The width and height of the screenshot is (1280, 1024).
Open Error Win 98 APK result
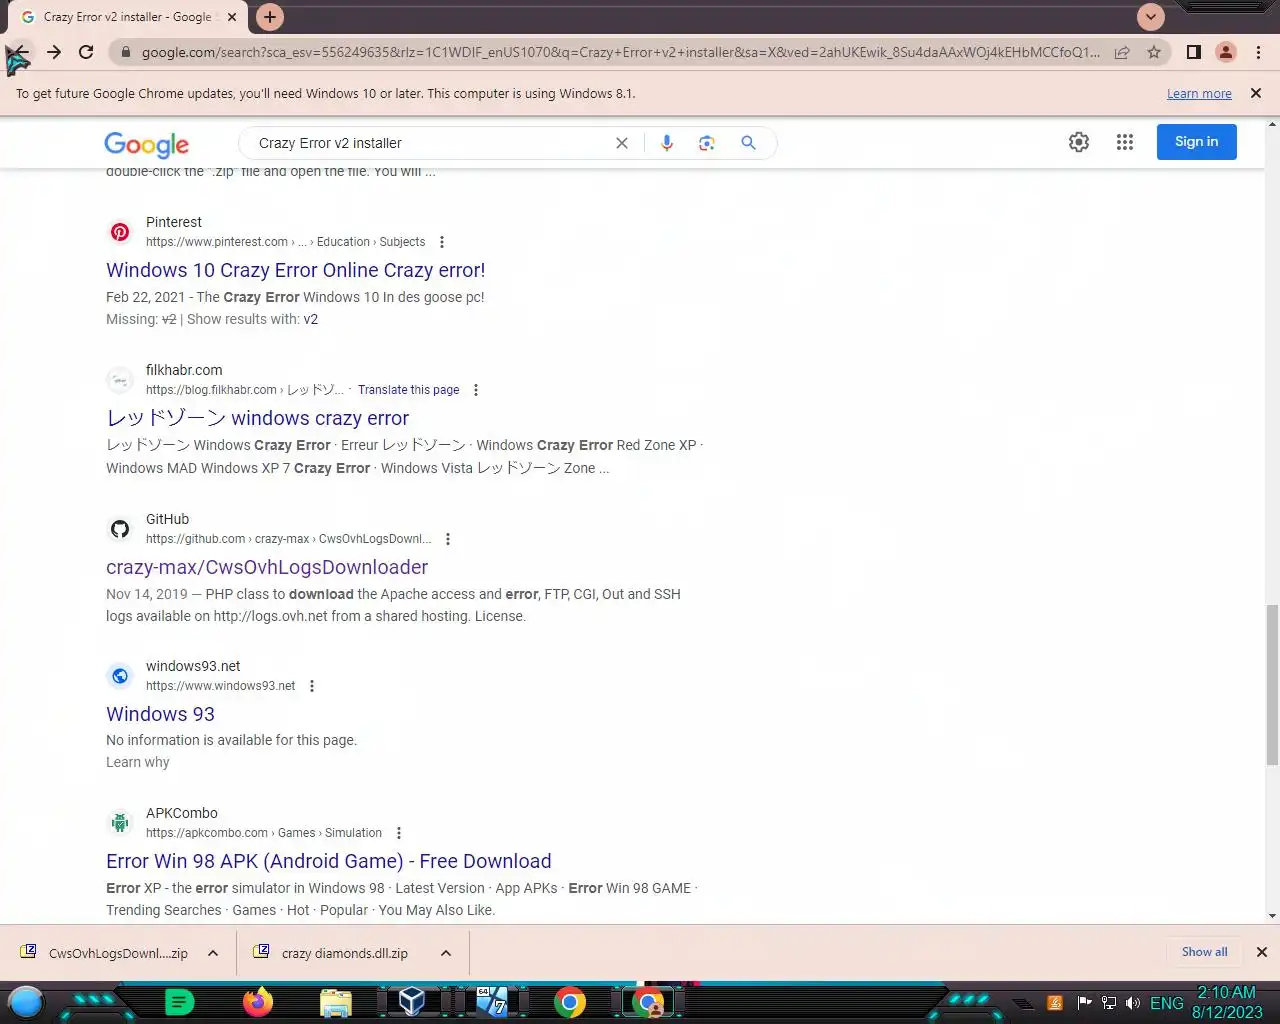click(x=329, y=861)
